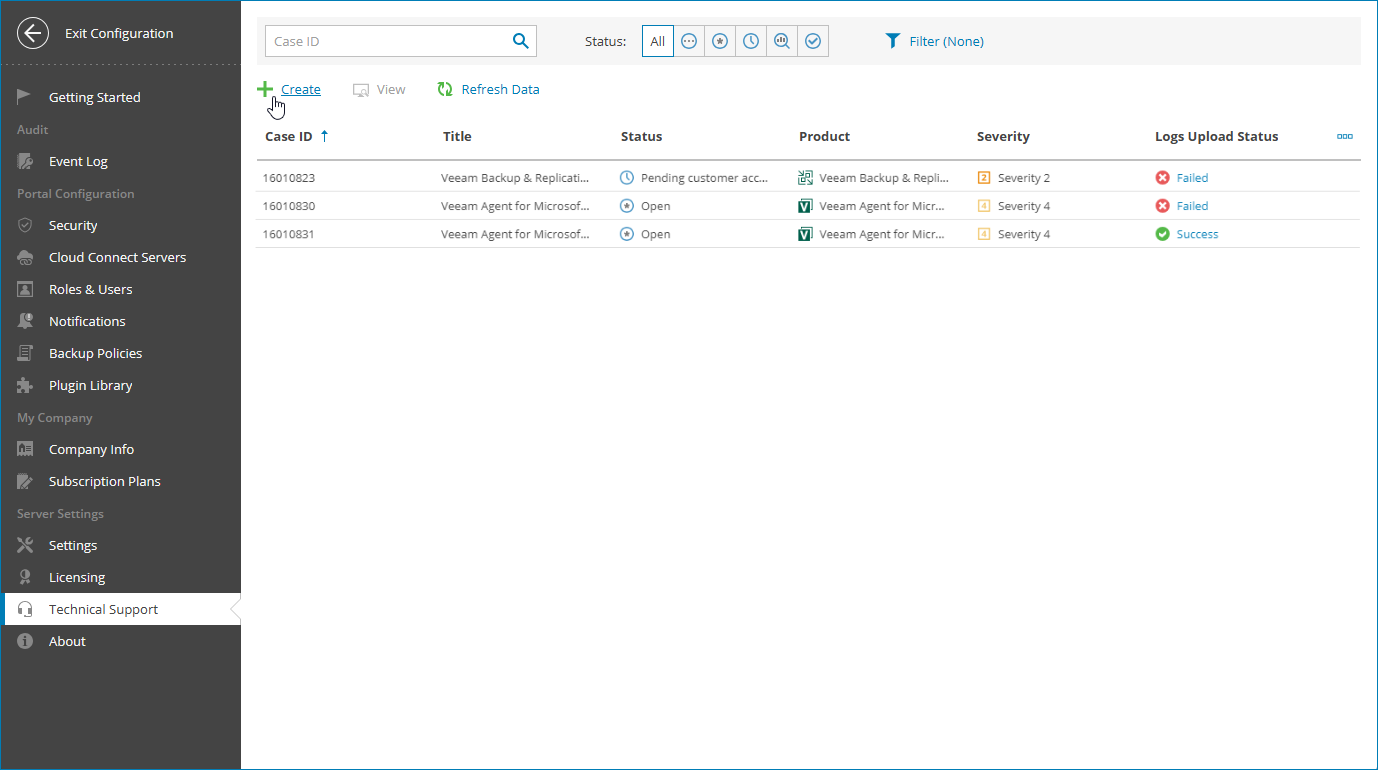This screenshot has height=770, width=1378.
Task: Click the Security shield icon
Action: pyautogui.click(x=25, y=225)
